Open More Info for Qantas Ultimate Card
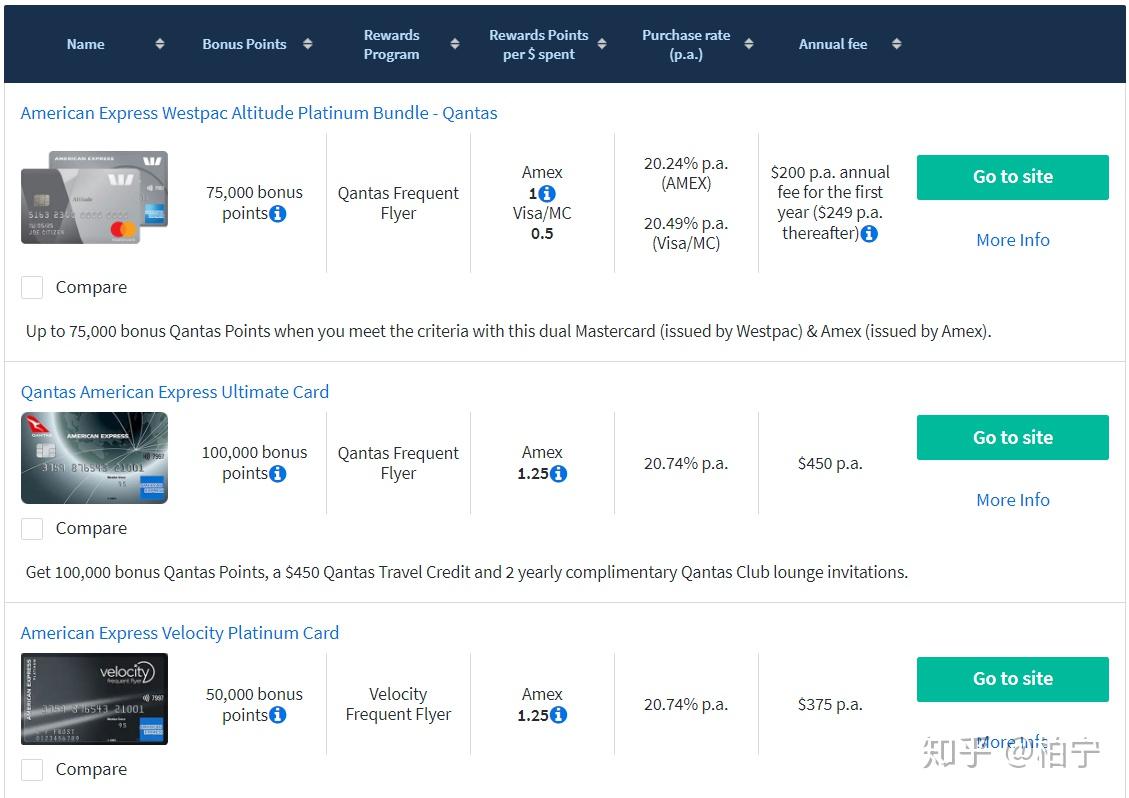Image resolution: width=1129 pixels, height=798 pixels. click(1012, 500)
